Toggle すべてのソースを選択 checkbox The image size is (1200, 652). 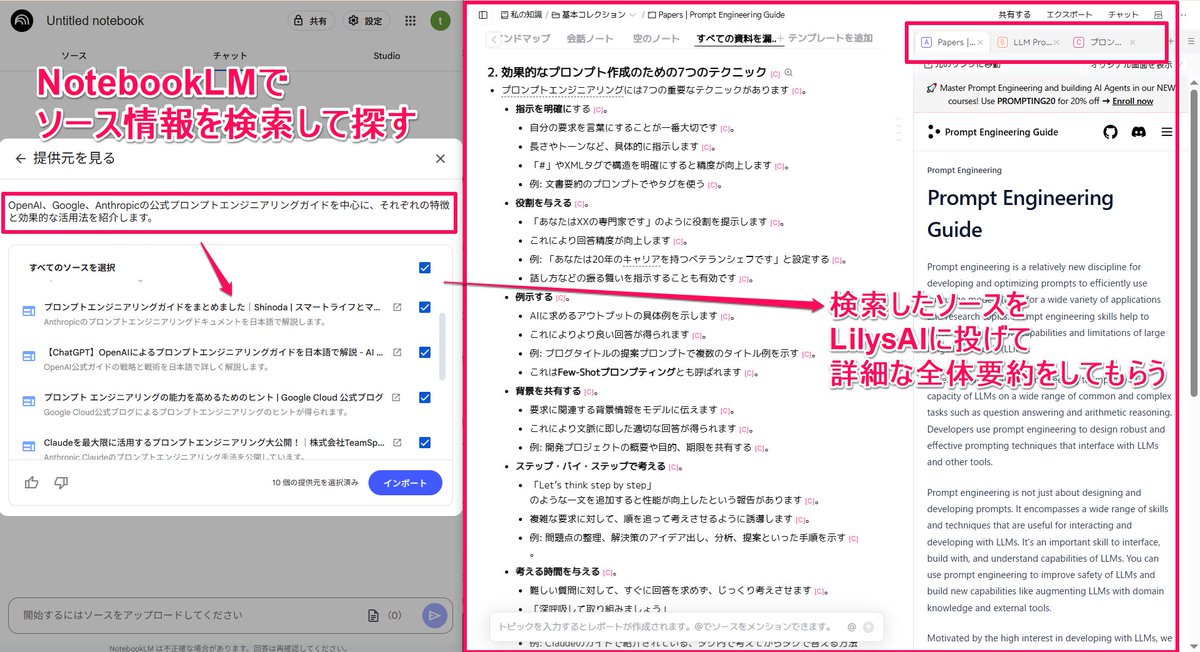[425, 268]
